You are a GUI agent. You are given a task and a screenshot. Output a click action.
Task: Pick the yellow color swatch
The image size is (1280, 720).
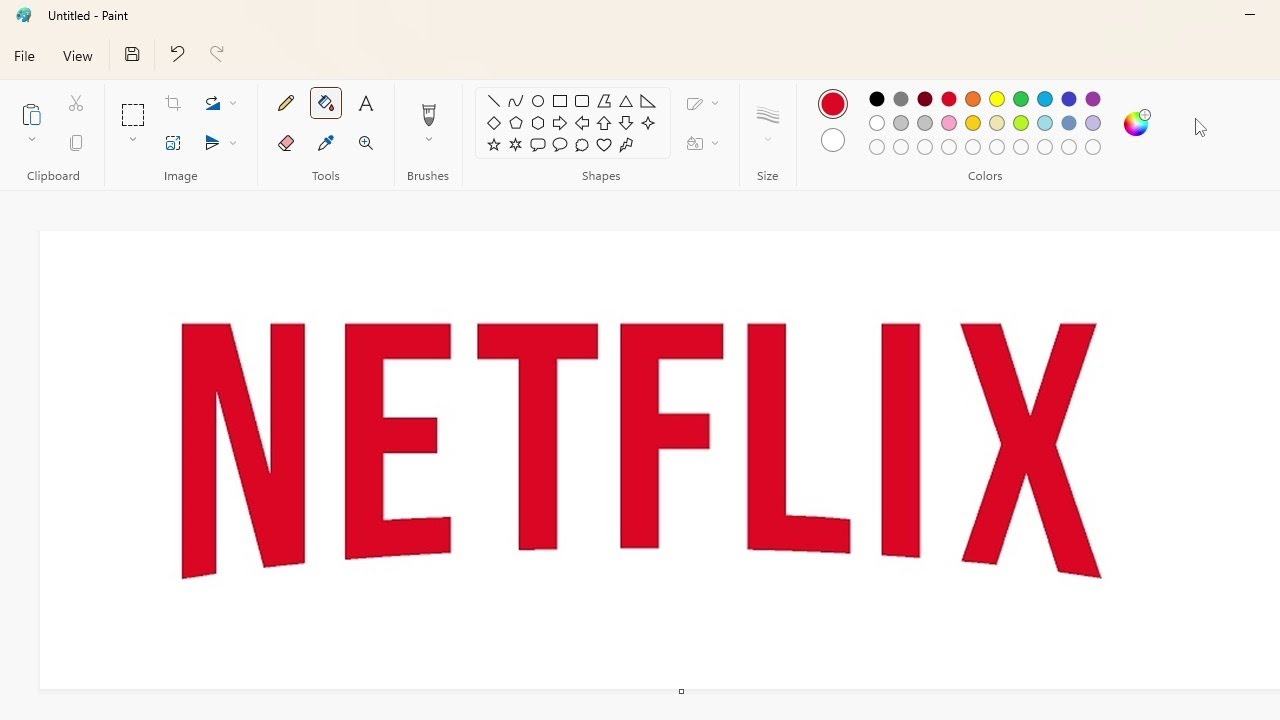click(997, 99)
